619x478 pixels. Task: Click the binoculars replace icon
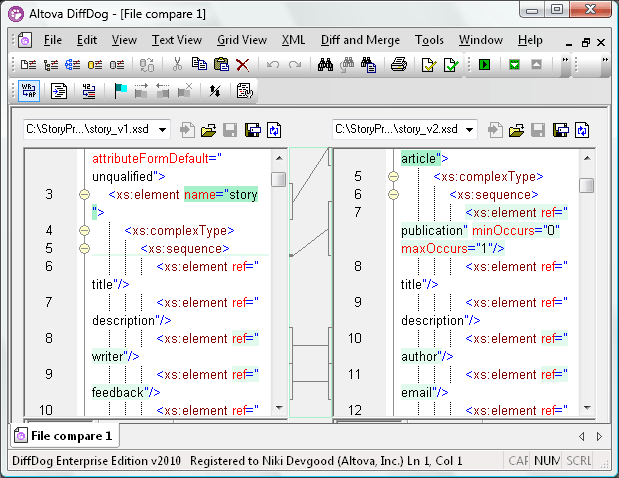coord(347,64)
